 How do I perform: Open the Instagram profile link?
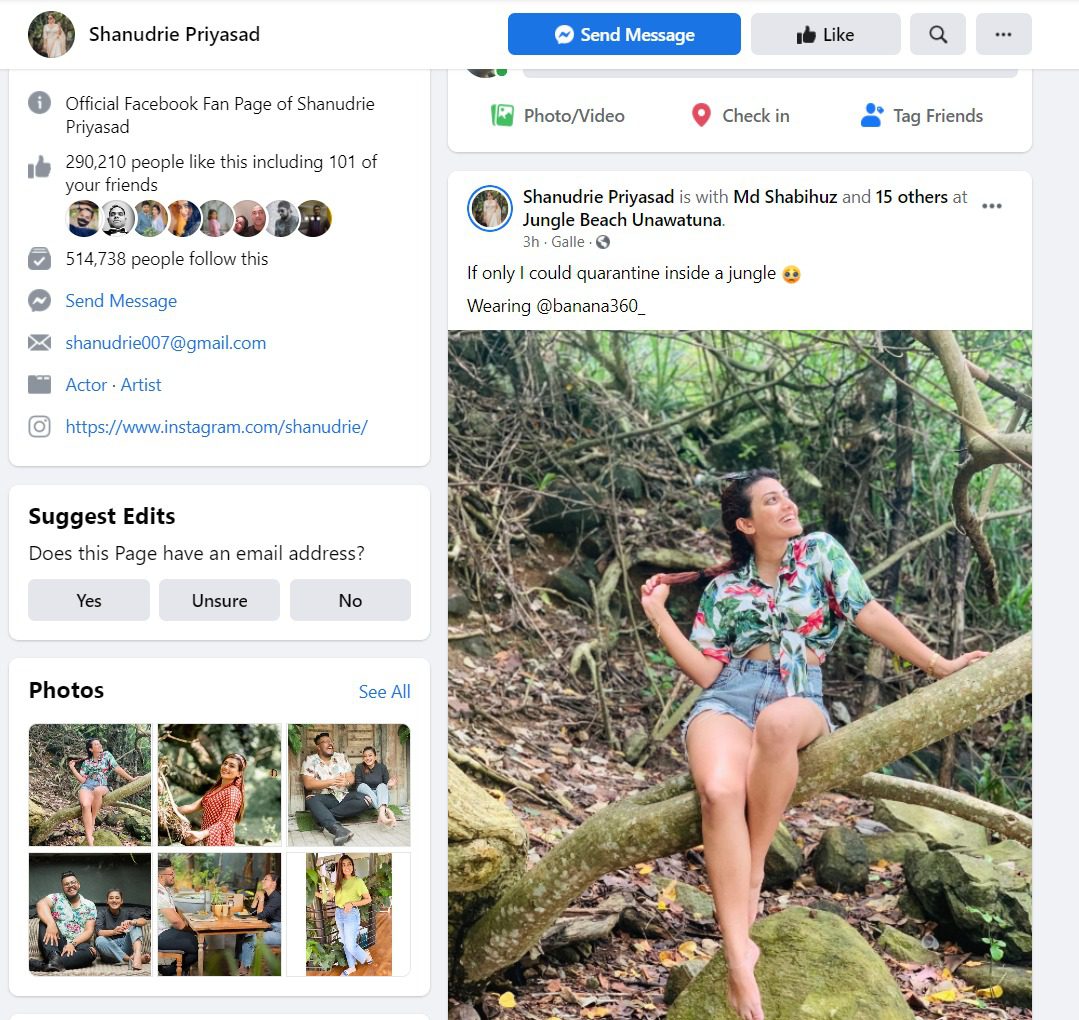coord(216,427)
